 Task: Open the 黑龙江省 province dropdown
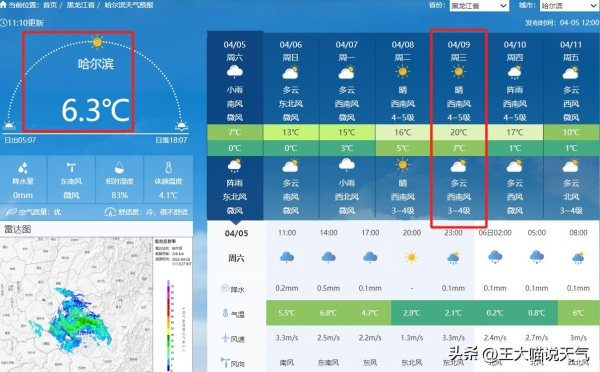coord(479,6)
